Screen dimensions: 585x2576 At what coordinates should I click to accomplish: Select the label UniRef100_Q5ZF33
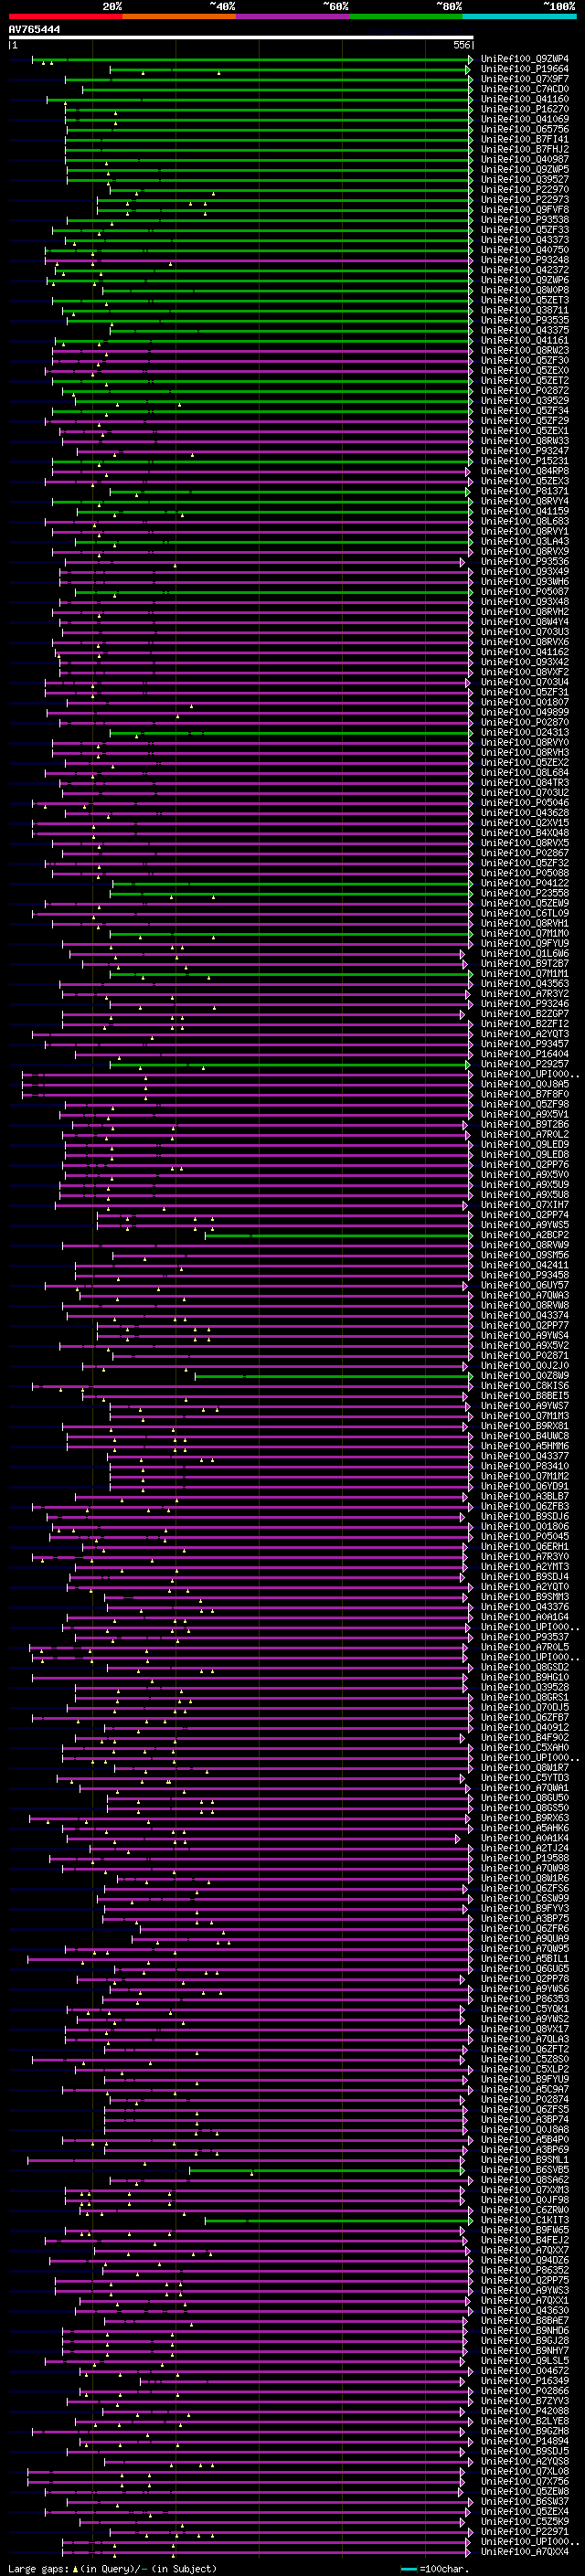(525, 230)
